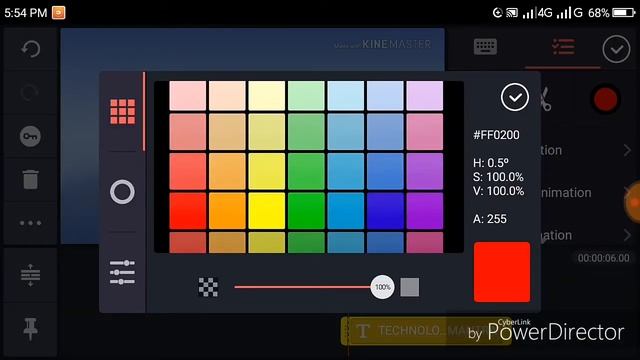
Task: Pick the bright orange swatch
Action: (227, 211)
